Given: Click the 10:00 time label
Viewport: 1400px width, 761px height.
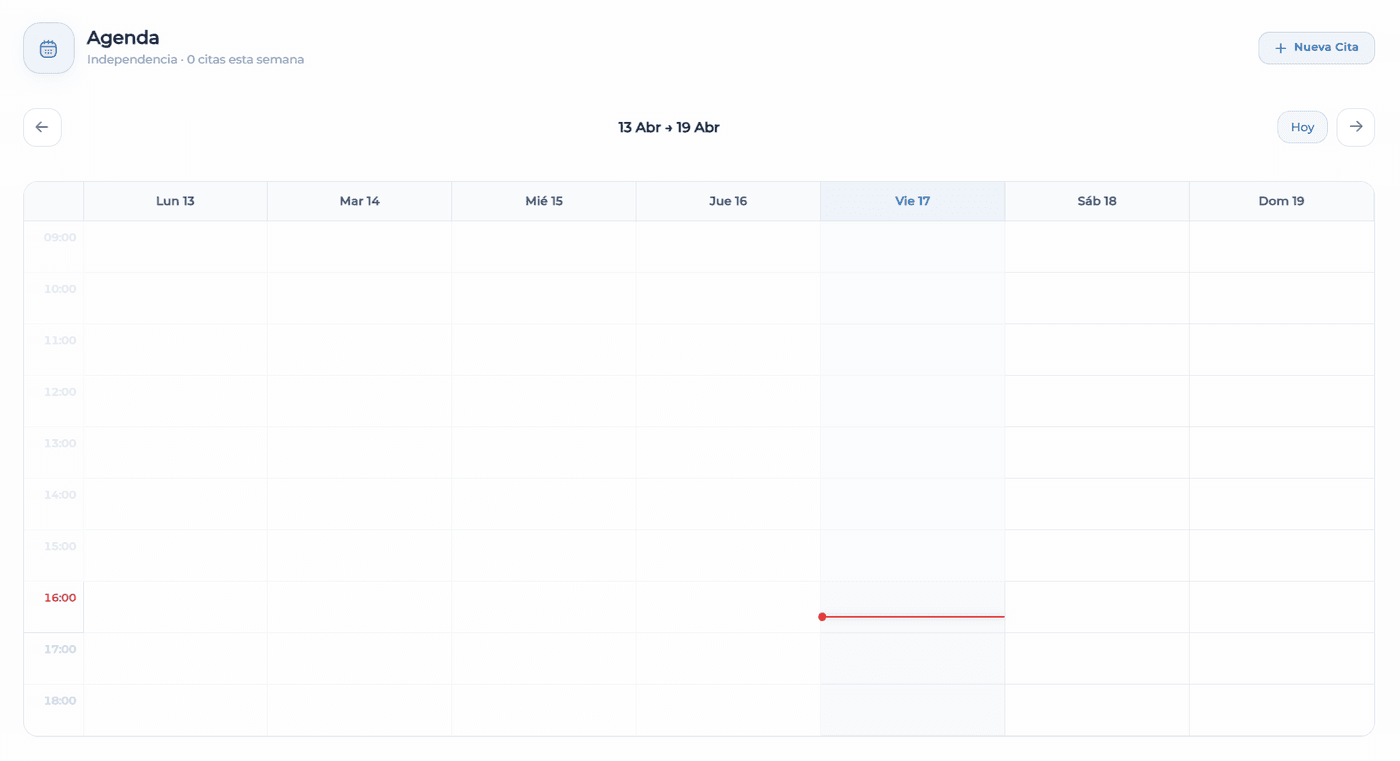Looking at the screenshot, I should [60, 289].
